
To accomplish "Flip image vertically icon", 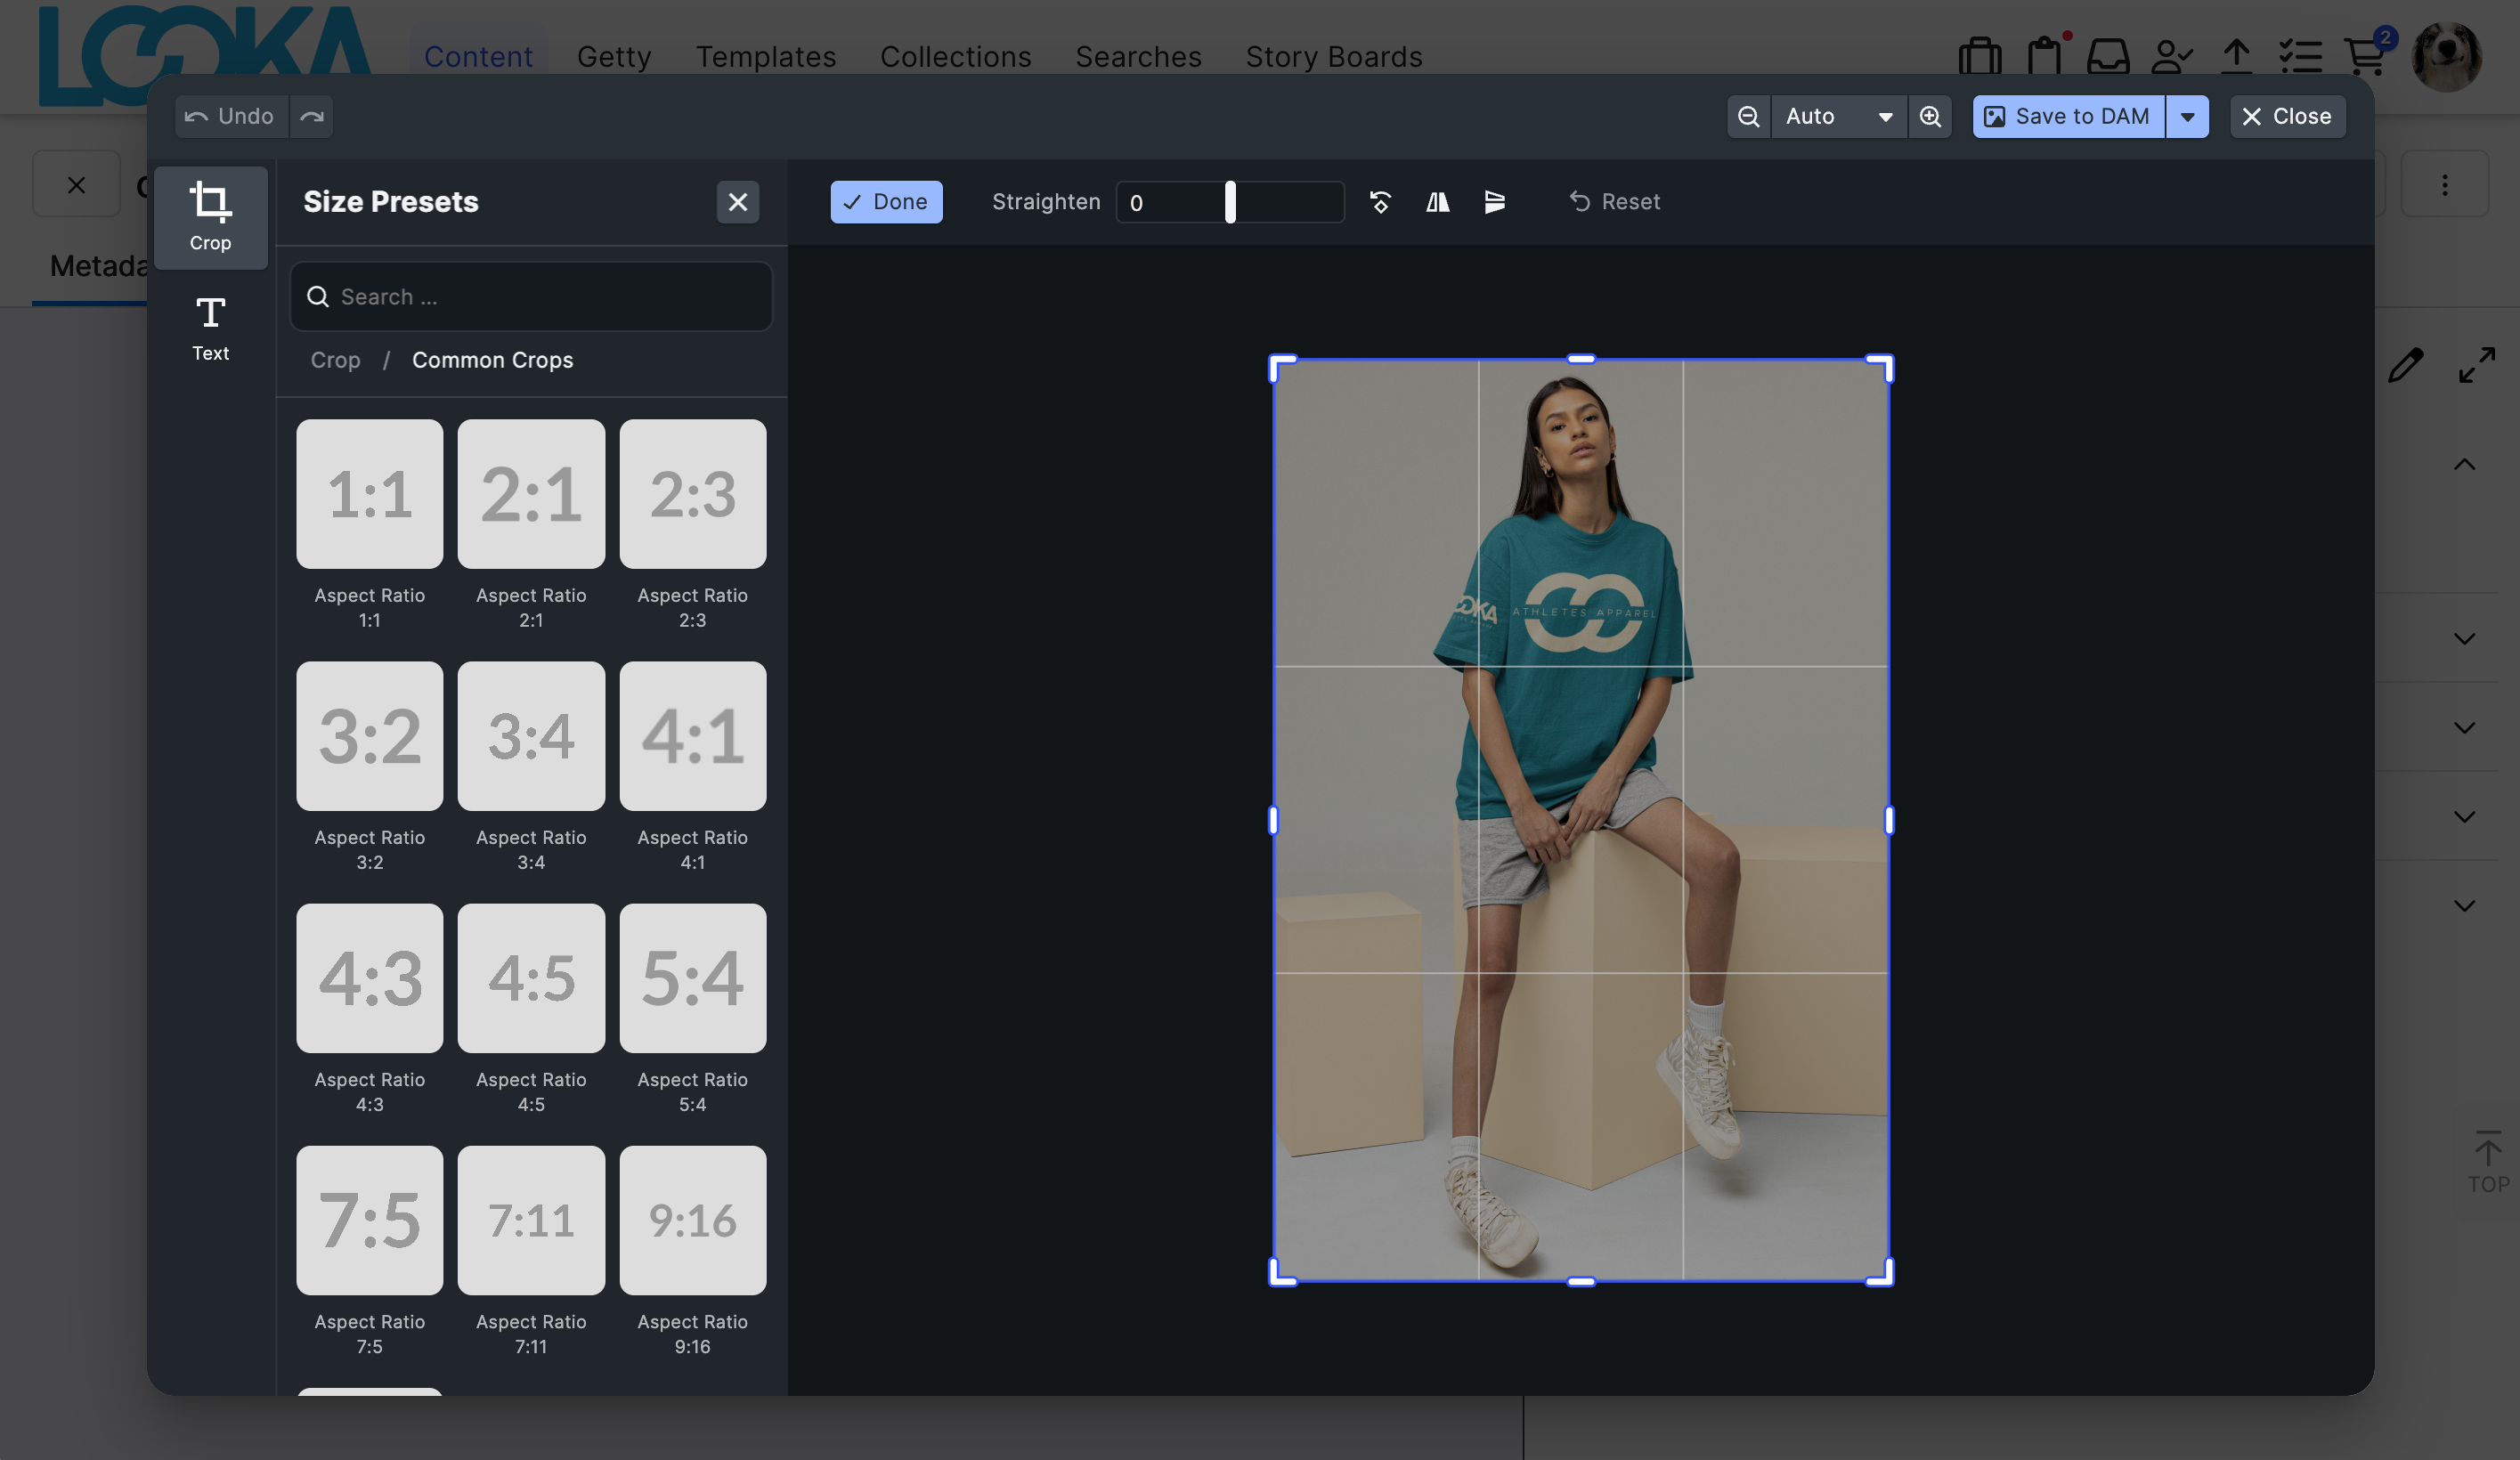I will (1494, 202).
